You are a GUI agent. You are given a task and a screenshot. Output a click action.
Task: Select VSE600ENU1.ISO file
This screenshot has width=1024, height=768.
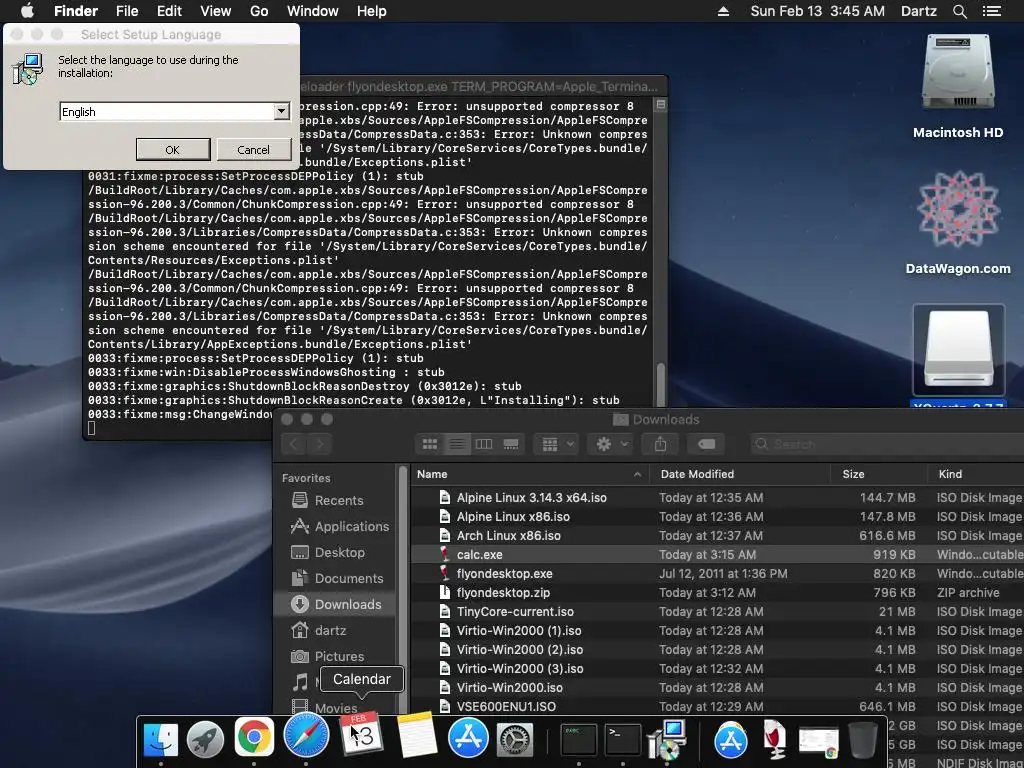tap(717, 706)
